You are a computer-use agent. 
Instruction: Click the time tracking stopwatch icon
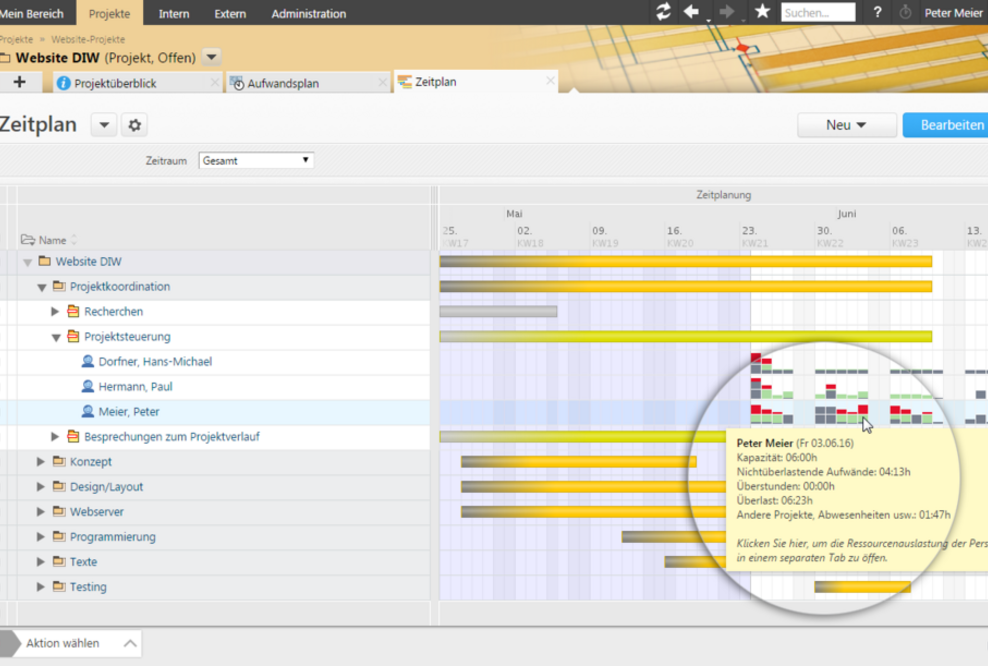[x=906, y=13]
